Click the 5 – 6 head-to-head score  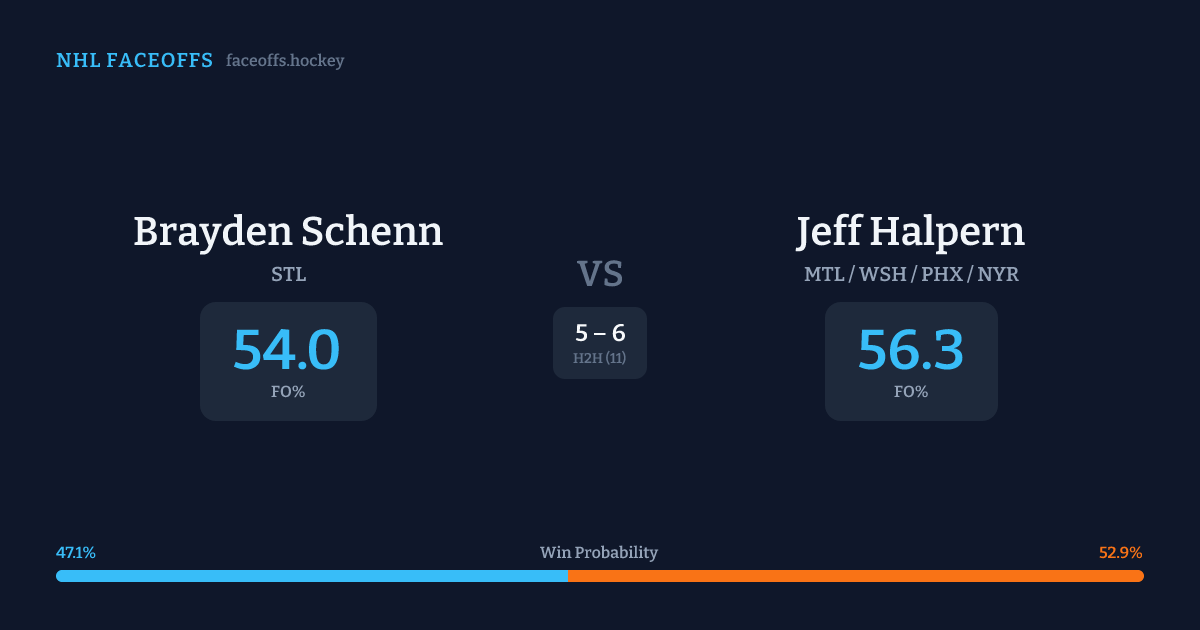[600, 334]
